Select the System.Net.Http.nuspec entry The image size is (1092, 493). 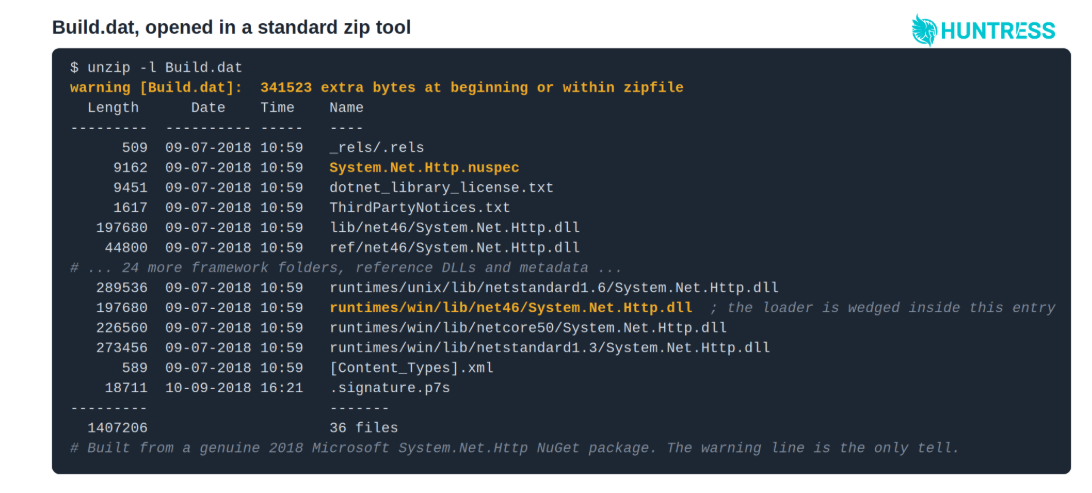click(x=424, y=168)
